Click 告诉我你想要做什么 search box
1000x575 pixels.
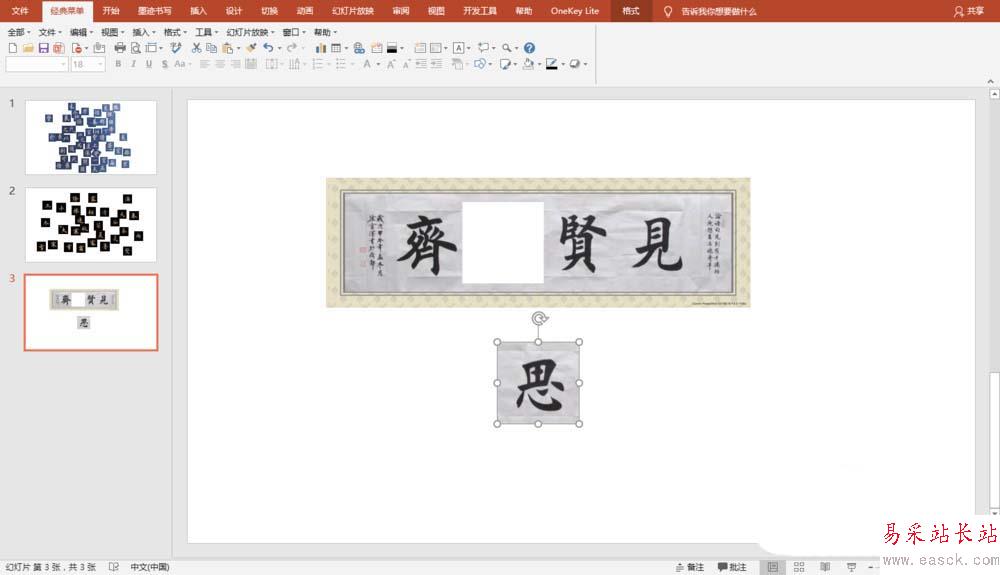coord(719,11)
